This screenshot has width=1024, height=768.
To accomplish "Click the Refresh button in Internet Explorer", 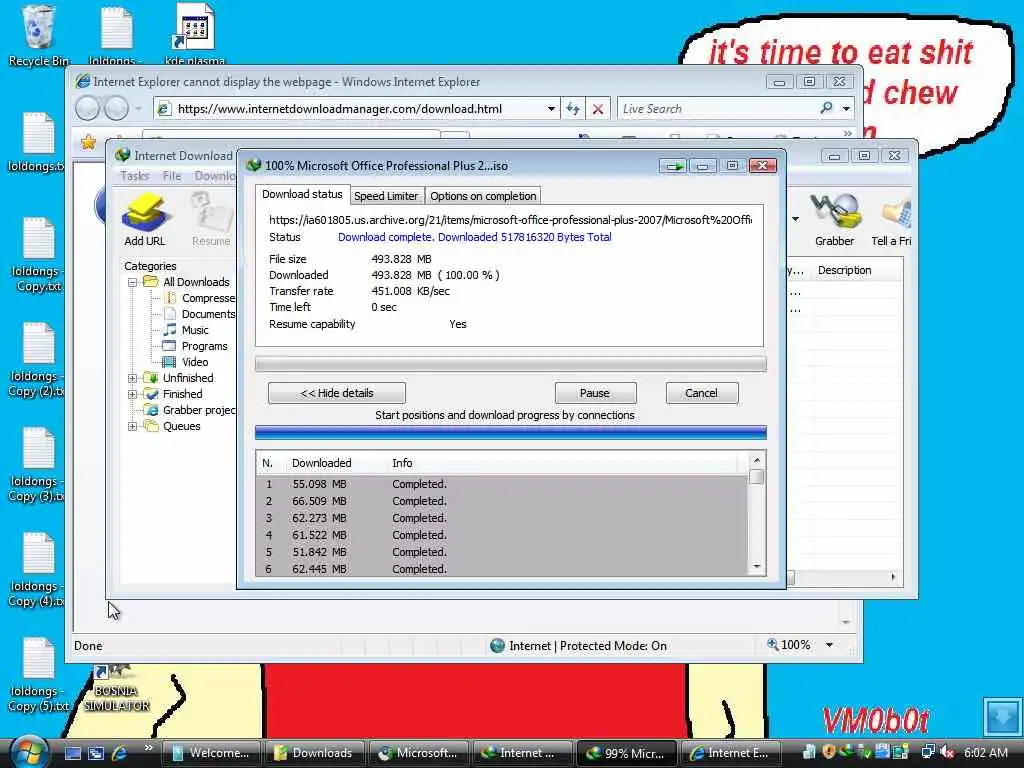I will (573, 109).
